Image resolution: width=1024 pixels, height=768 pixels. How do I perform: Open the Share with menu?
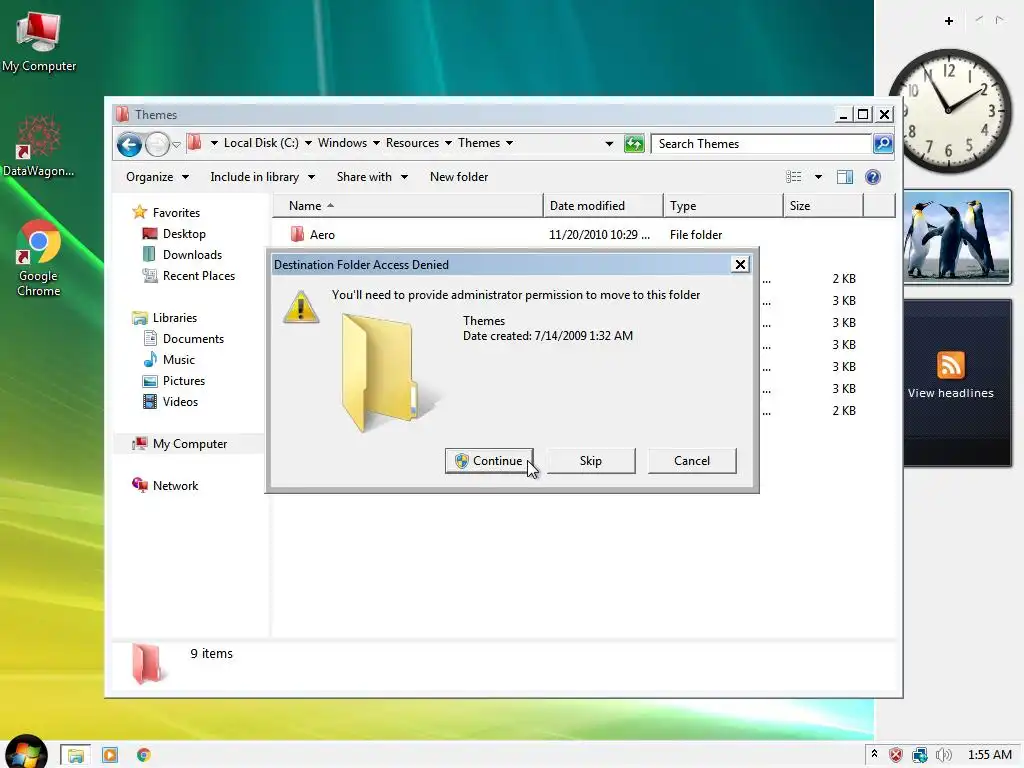point(372,177)
